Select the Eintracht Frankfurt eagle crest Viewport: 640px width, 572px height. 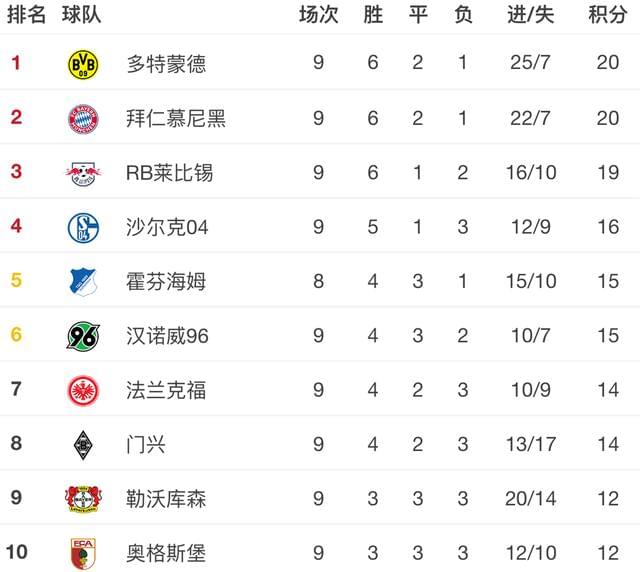pos(83,390)
